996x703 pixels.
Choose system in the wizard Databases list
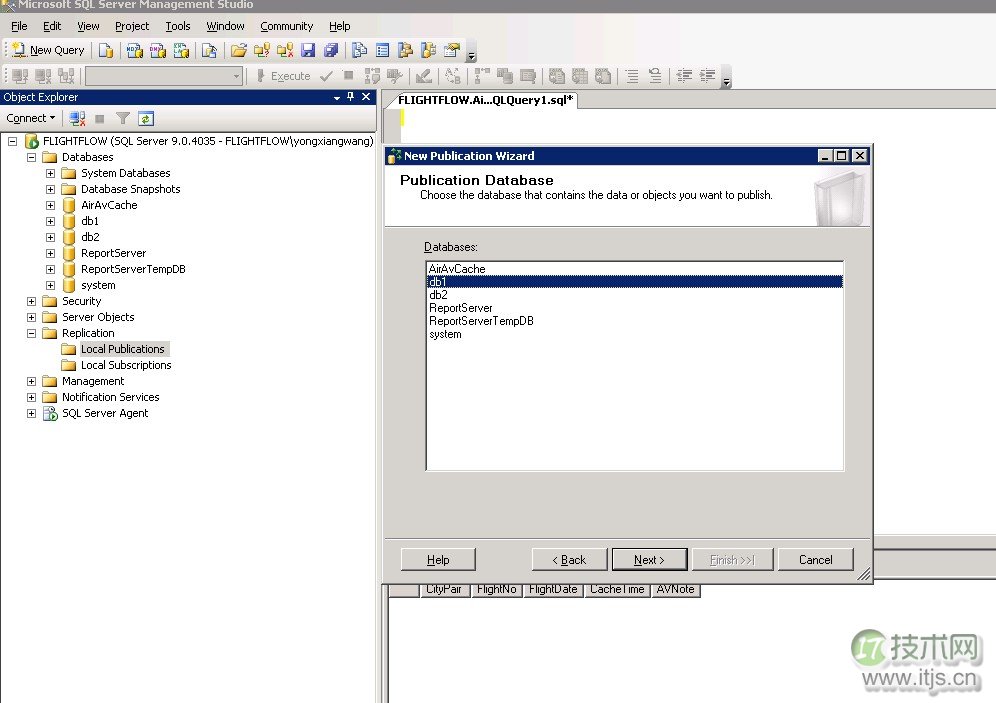pos(635,334)
